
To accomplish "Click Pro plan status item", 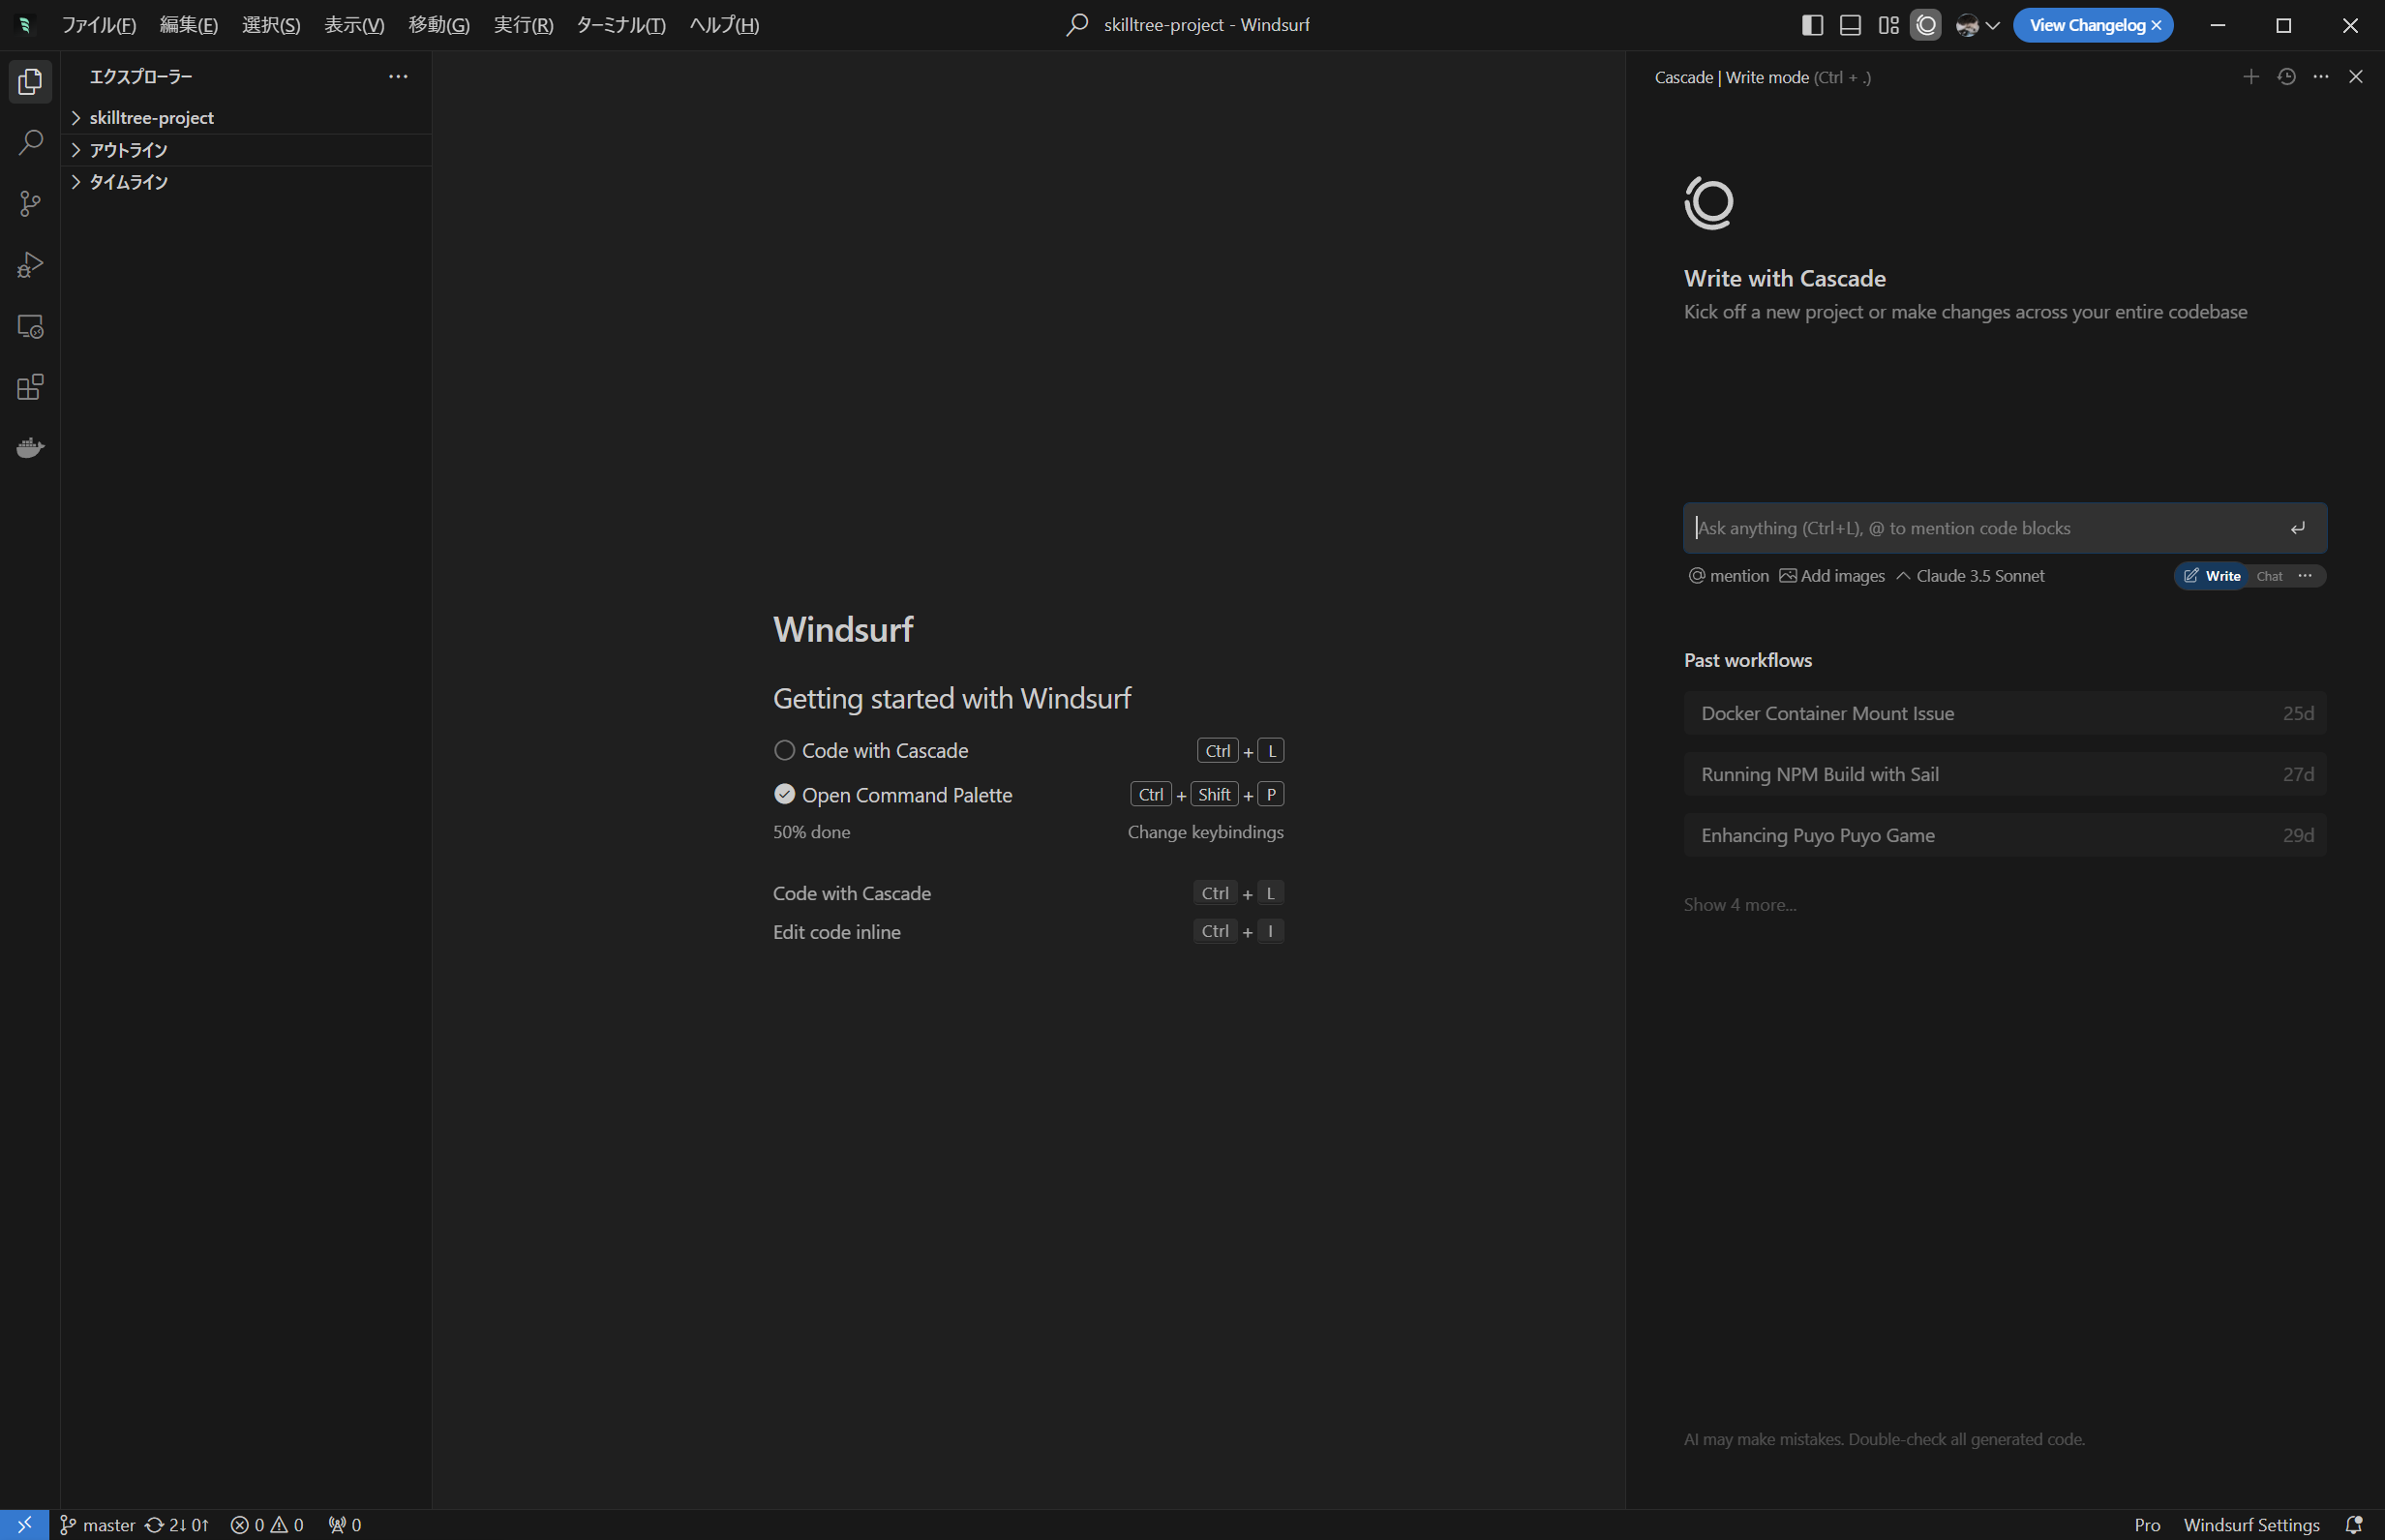I will [x=2146, y=1524].
